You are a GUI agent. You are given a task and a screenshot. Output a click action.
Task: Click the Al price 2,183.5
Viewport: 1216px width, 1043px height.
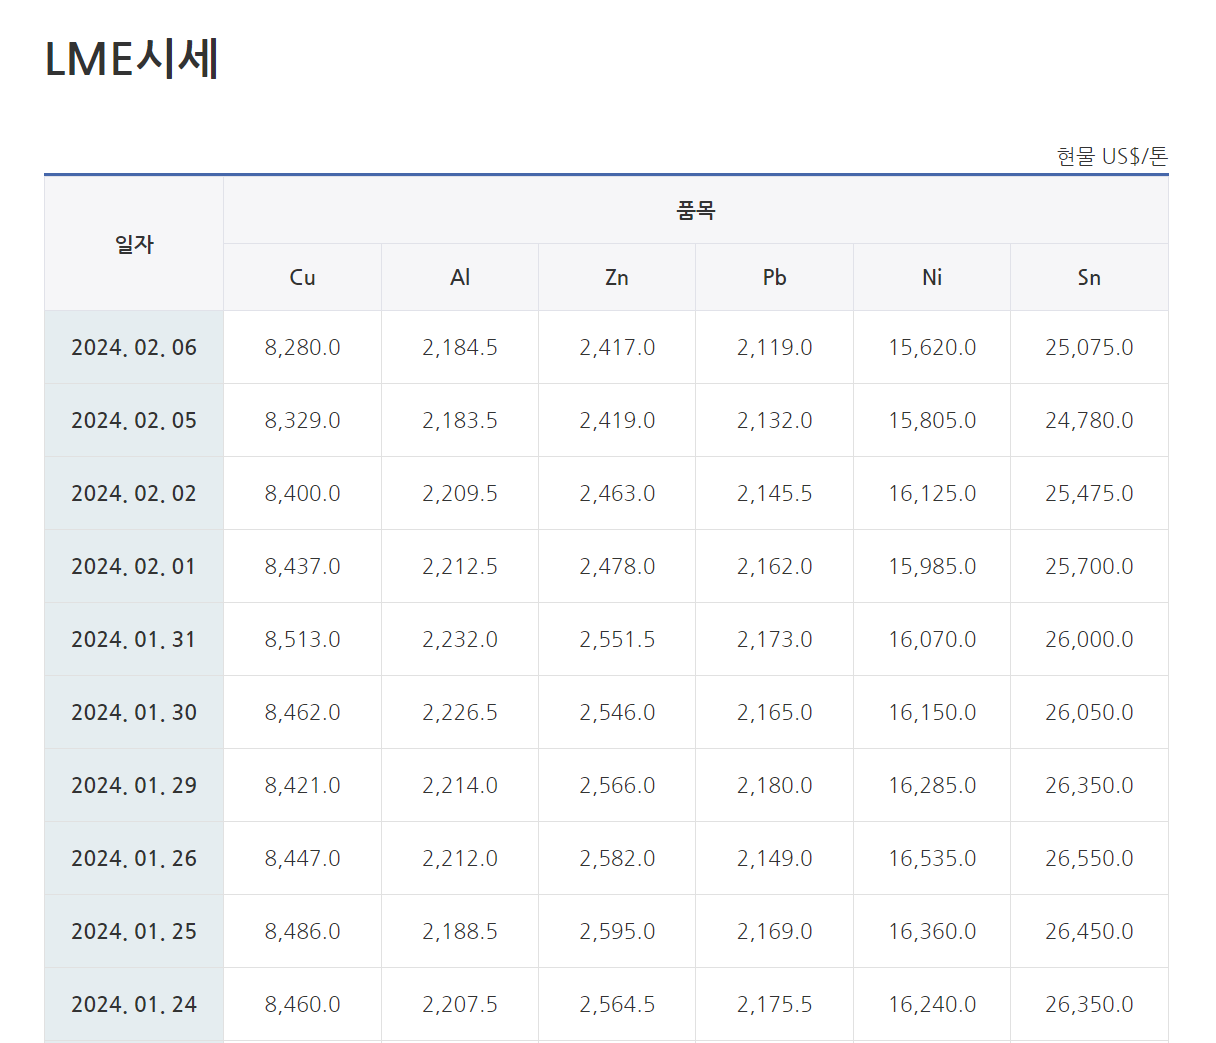(460, 421)
